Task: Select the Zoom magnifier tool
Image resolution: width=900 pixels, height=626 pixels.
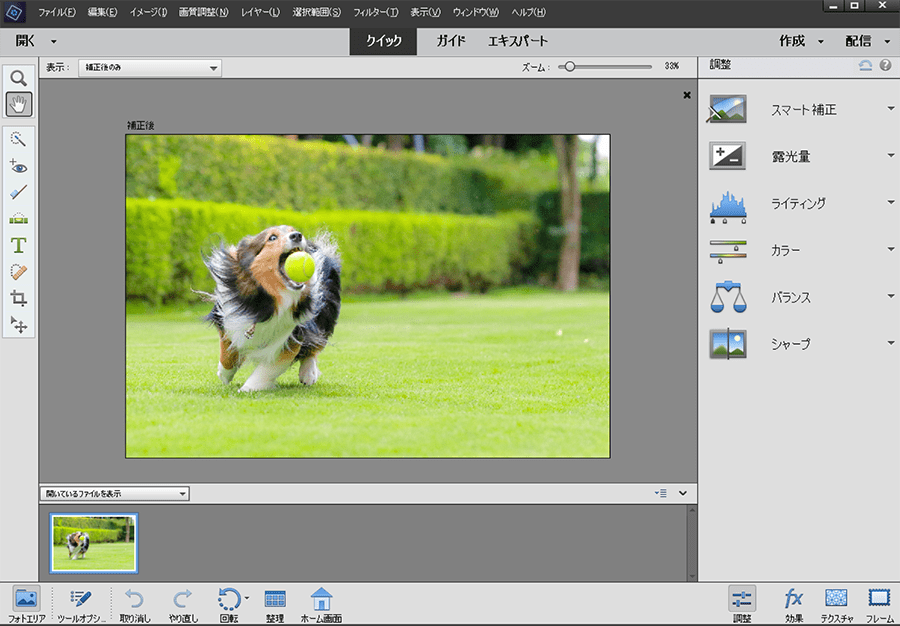Action: pyautogui.click(x=19, y=77)
